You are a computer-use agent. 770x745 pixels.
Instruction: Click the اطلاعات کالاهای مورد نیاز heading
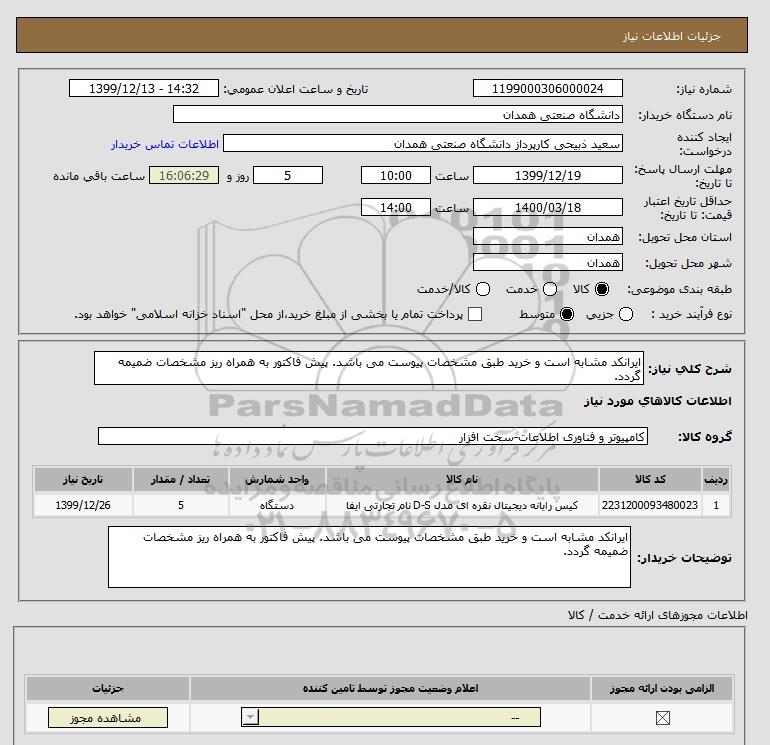(x=658, y=401)
